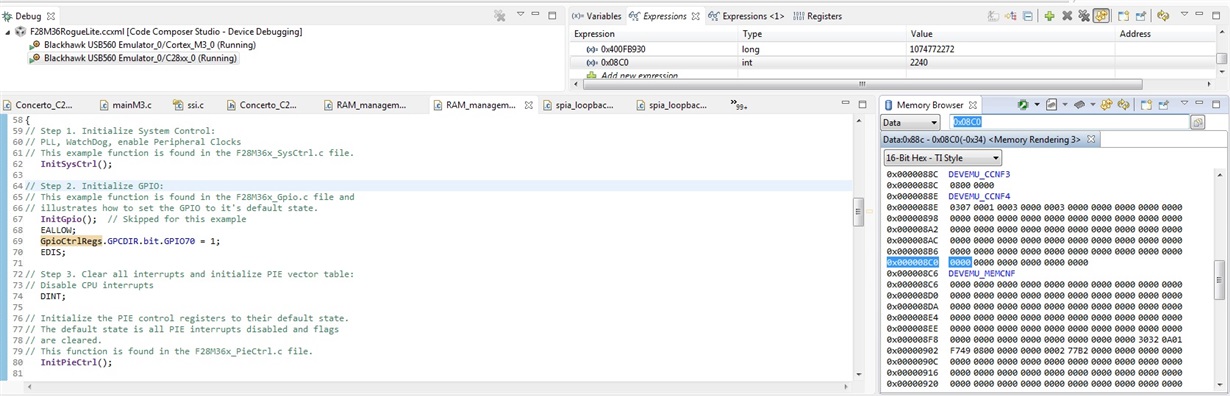Close the Memory Rendering 3 tab
This screenshot has width=1230, height=396.
(x=1091, y=139)
